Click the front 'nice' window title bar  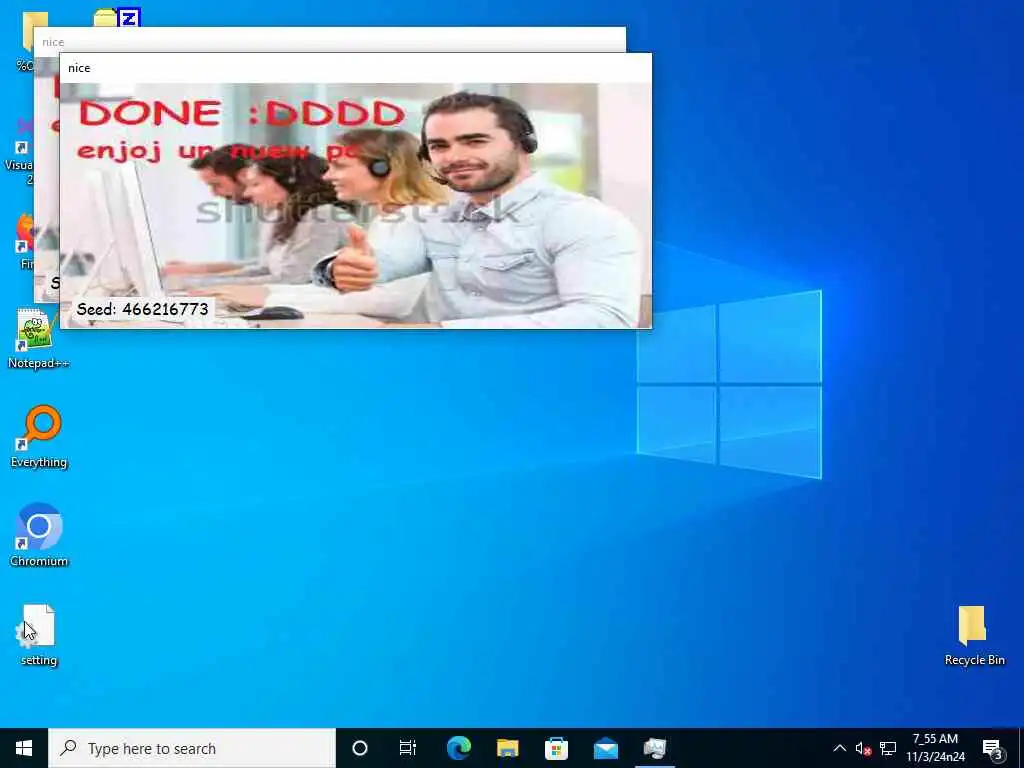pyautogui.click(x=355, y=68)
